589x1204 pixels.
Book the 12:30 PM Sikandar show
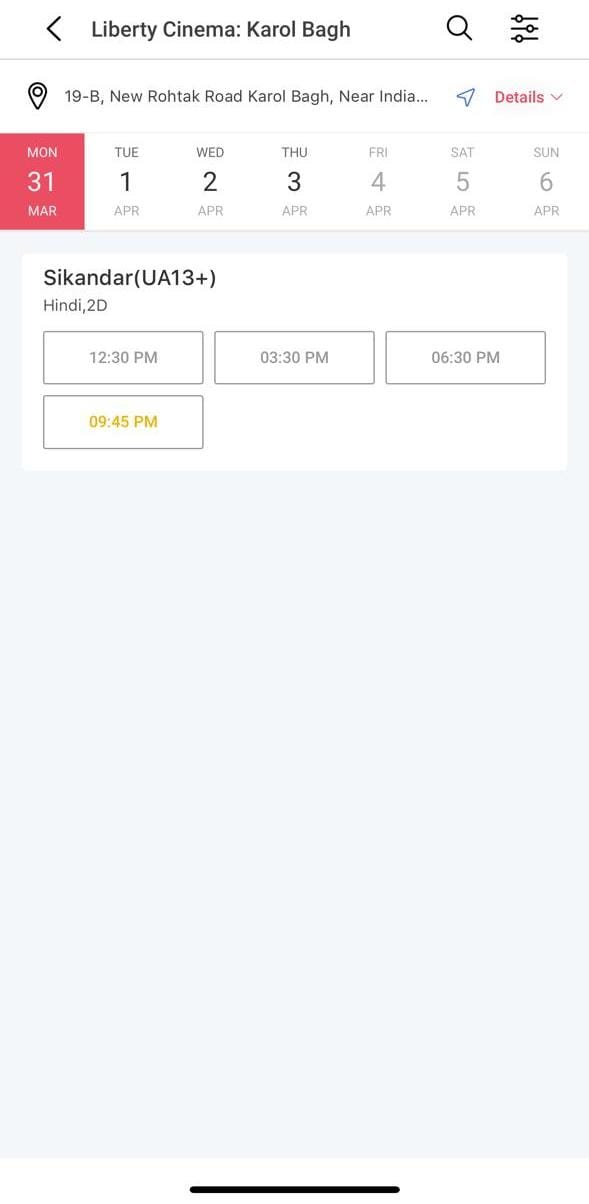tap(123, 357)
